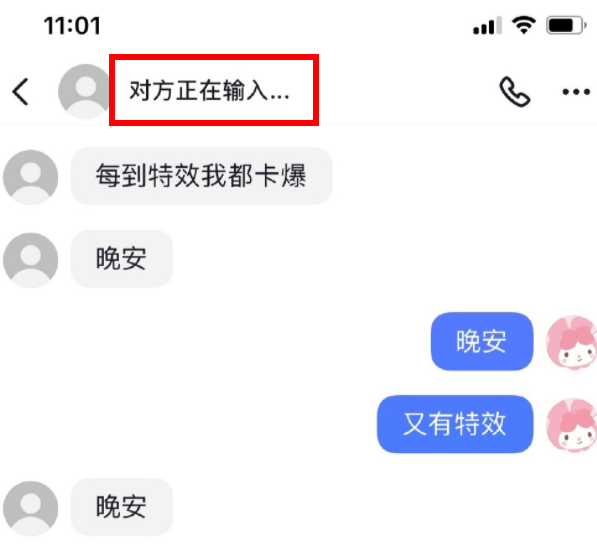Tap the battery indicator icon
The width and height of the screenshot is (597, 547).
566,26
